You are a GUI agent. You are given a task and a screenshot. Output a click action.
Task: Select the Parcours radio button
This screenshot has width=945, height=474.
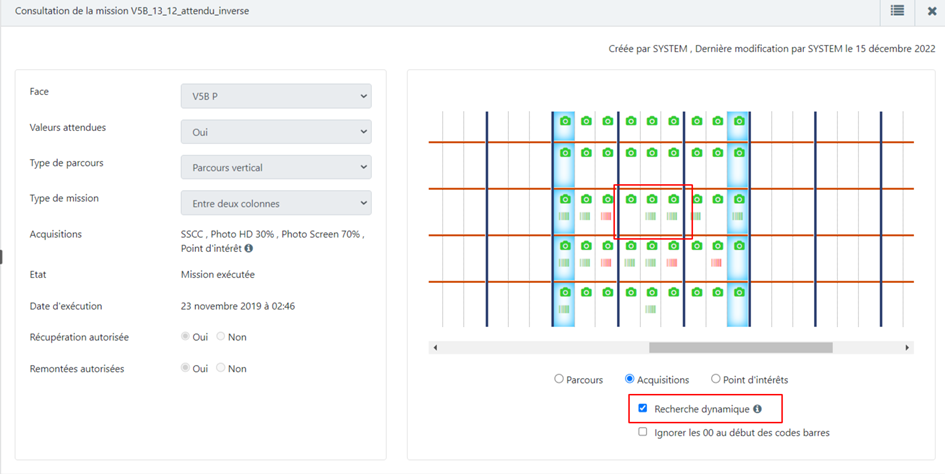[559, 379]
